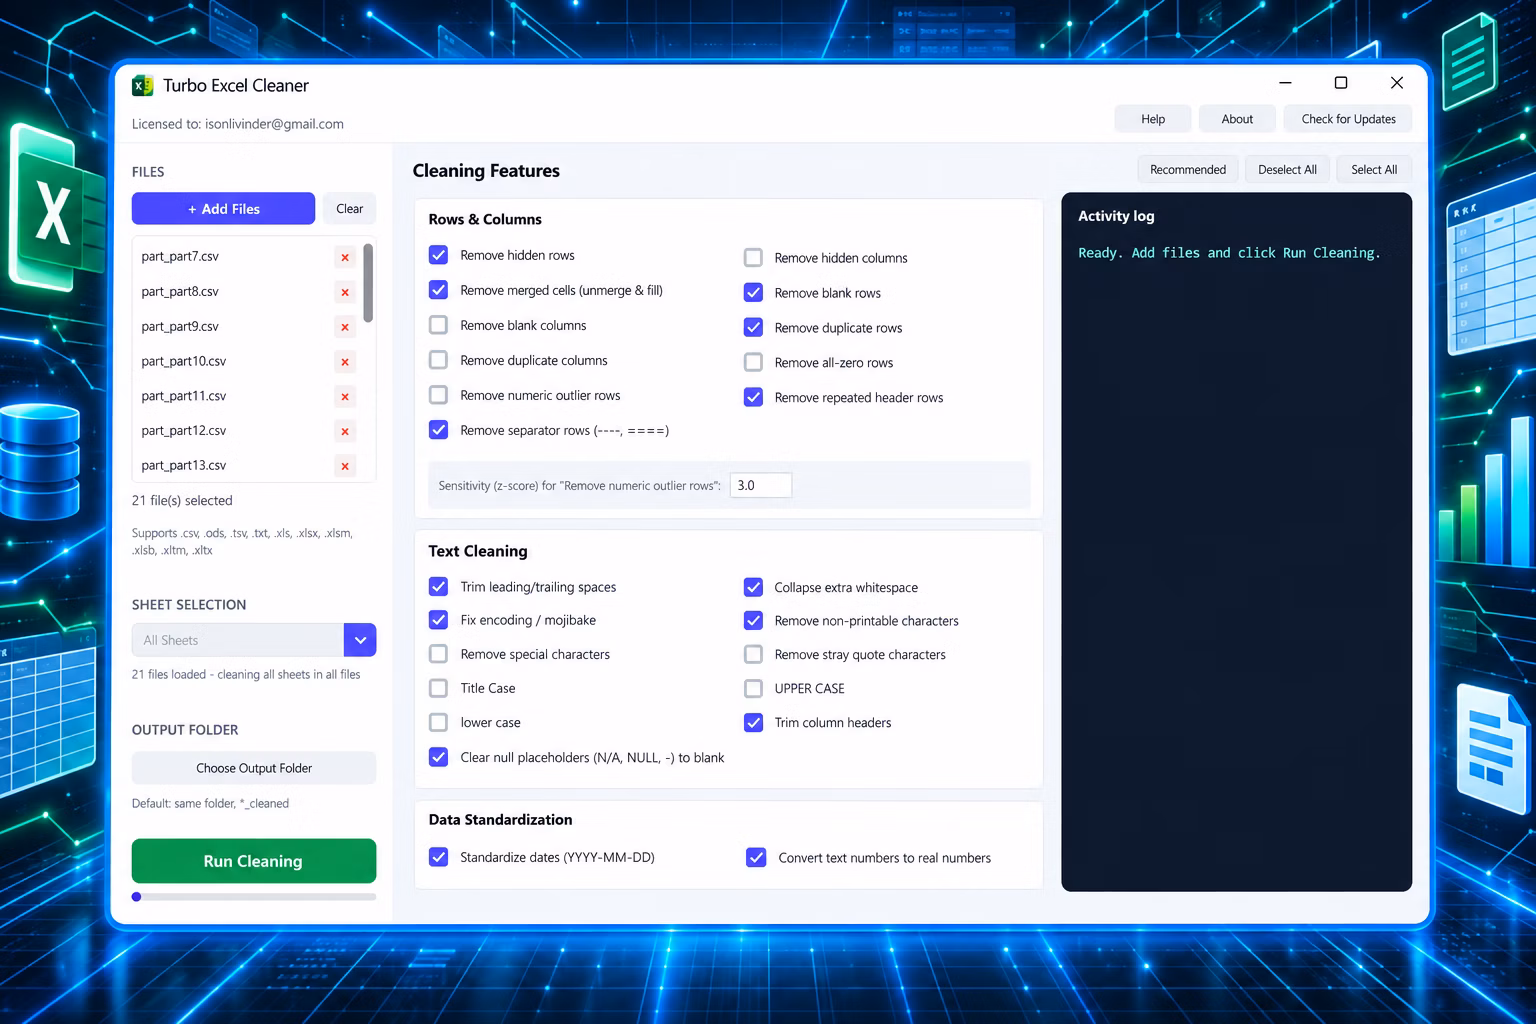Screen dimensions: 1536x1024
Task: Check the lower case option
Action: [438, 722]
